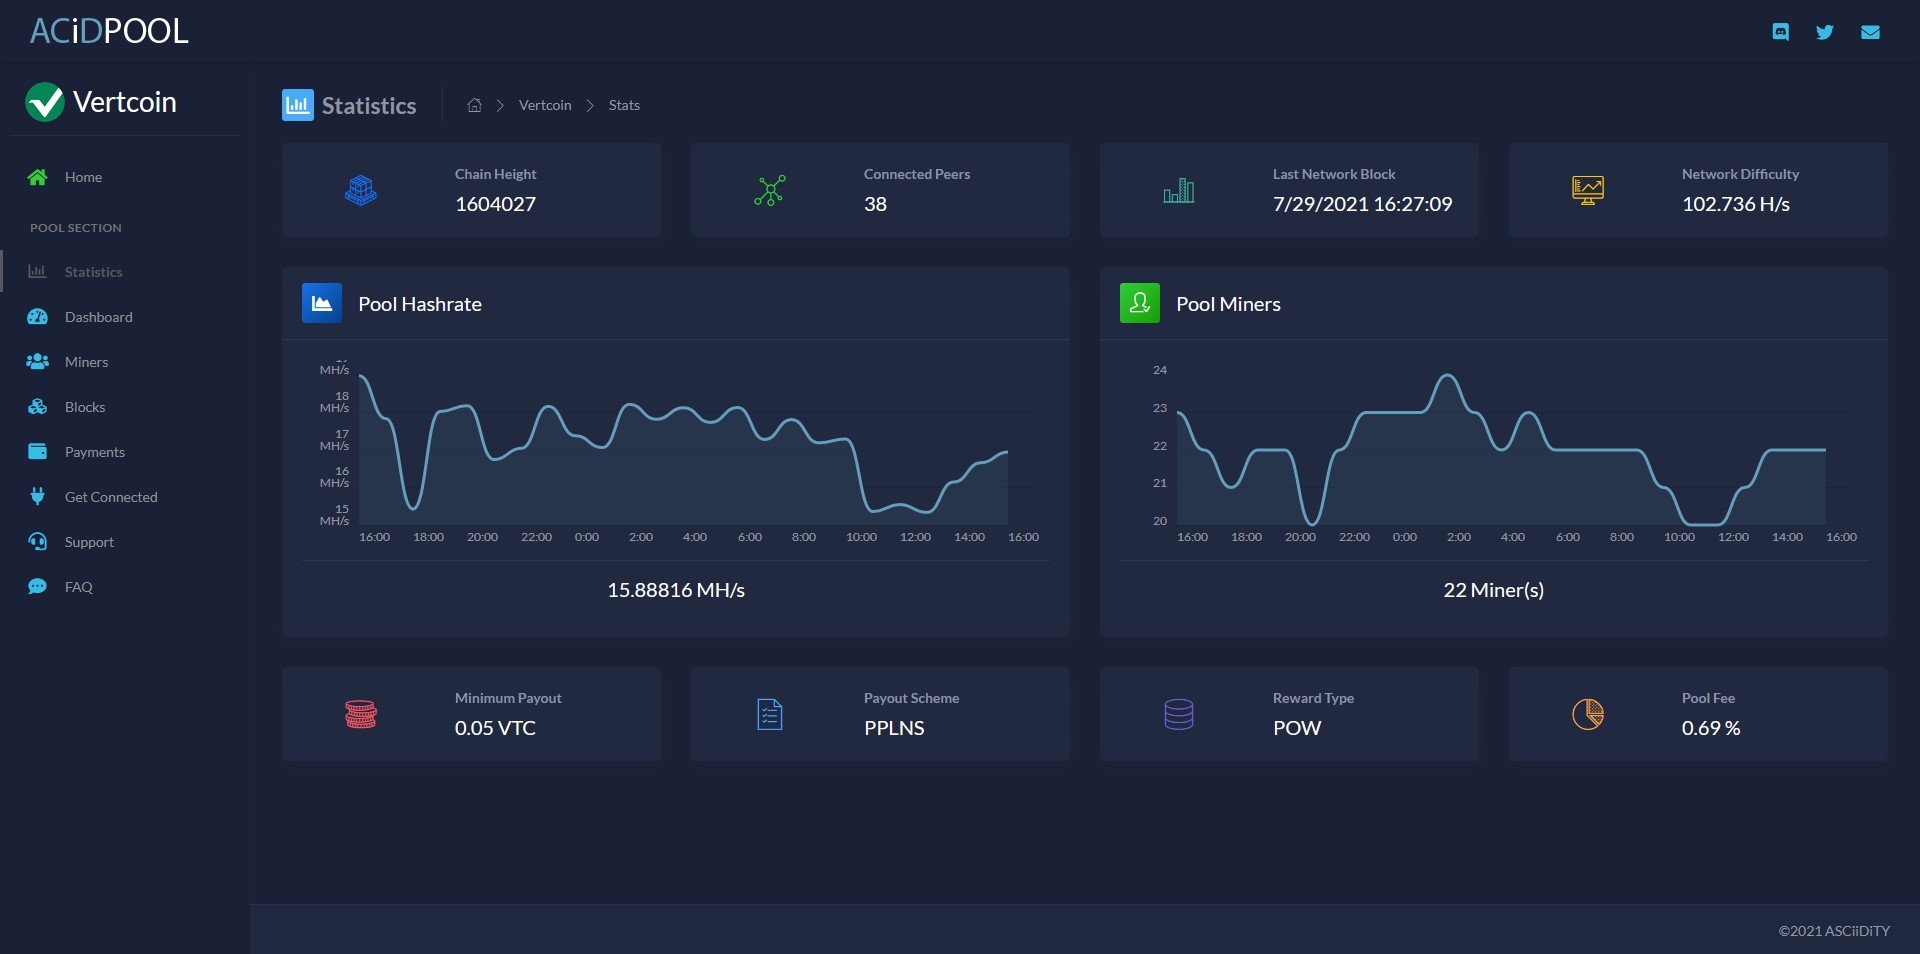This screenshot has height=954, width=1920.
Task: Click the Pool Hashrate graph at 12:00
Action: (x=915, y=507)
